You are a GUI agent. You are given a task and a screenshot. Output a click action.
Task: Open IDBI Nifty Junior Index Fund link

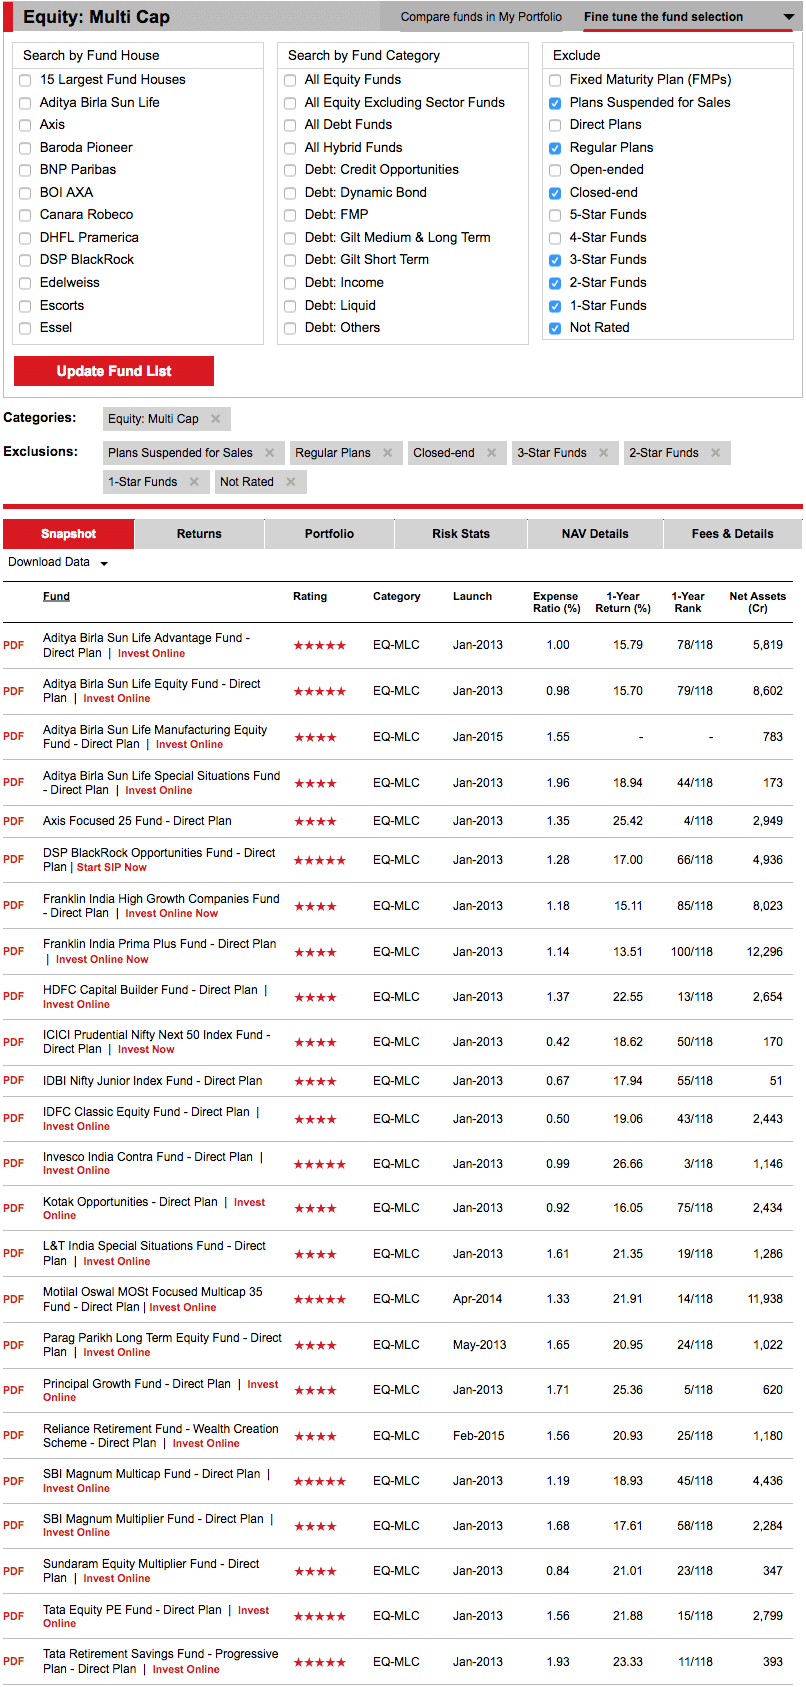pos(153,1081)
